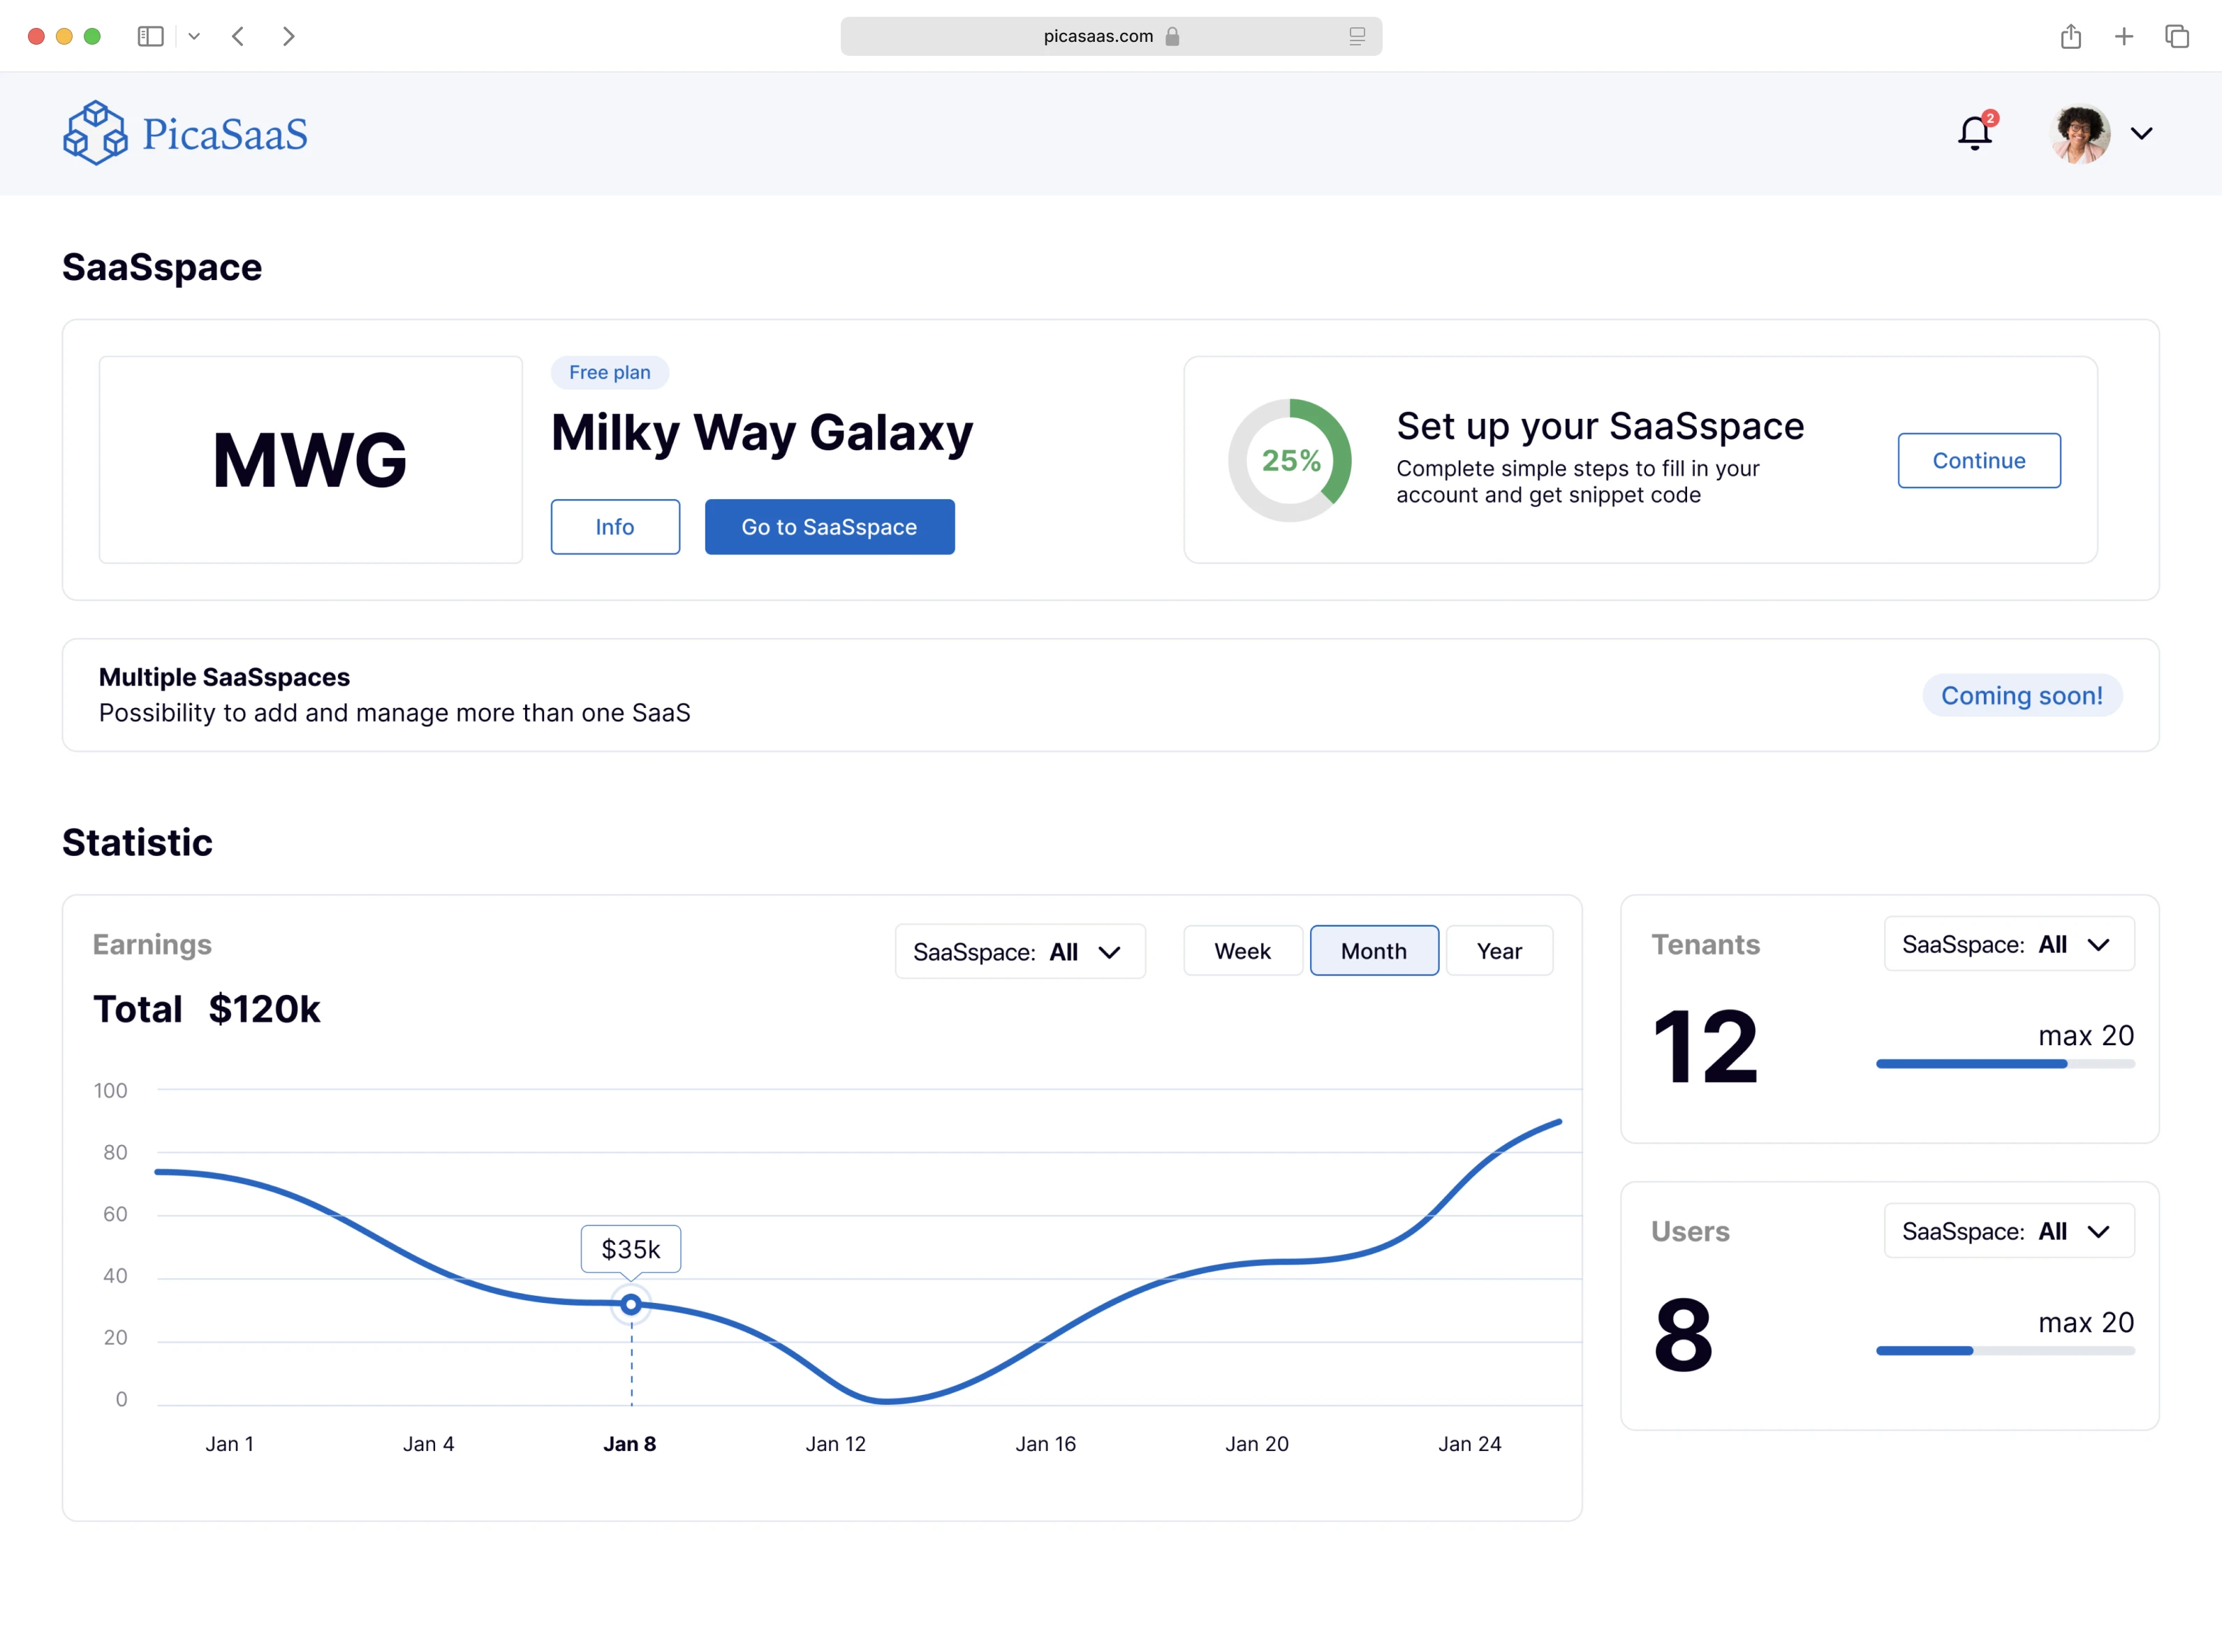Open Users SaaSspace filter dropdown
Screen dimensions: 2222x1652
(2008, 1231)
